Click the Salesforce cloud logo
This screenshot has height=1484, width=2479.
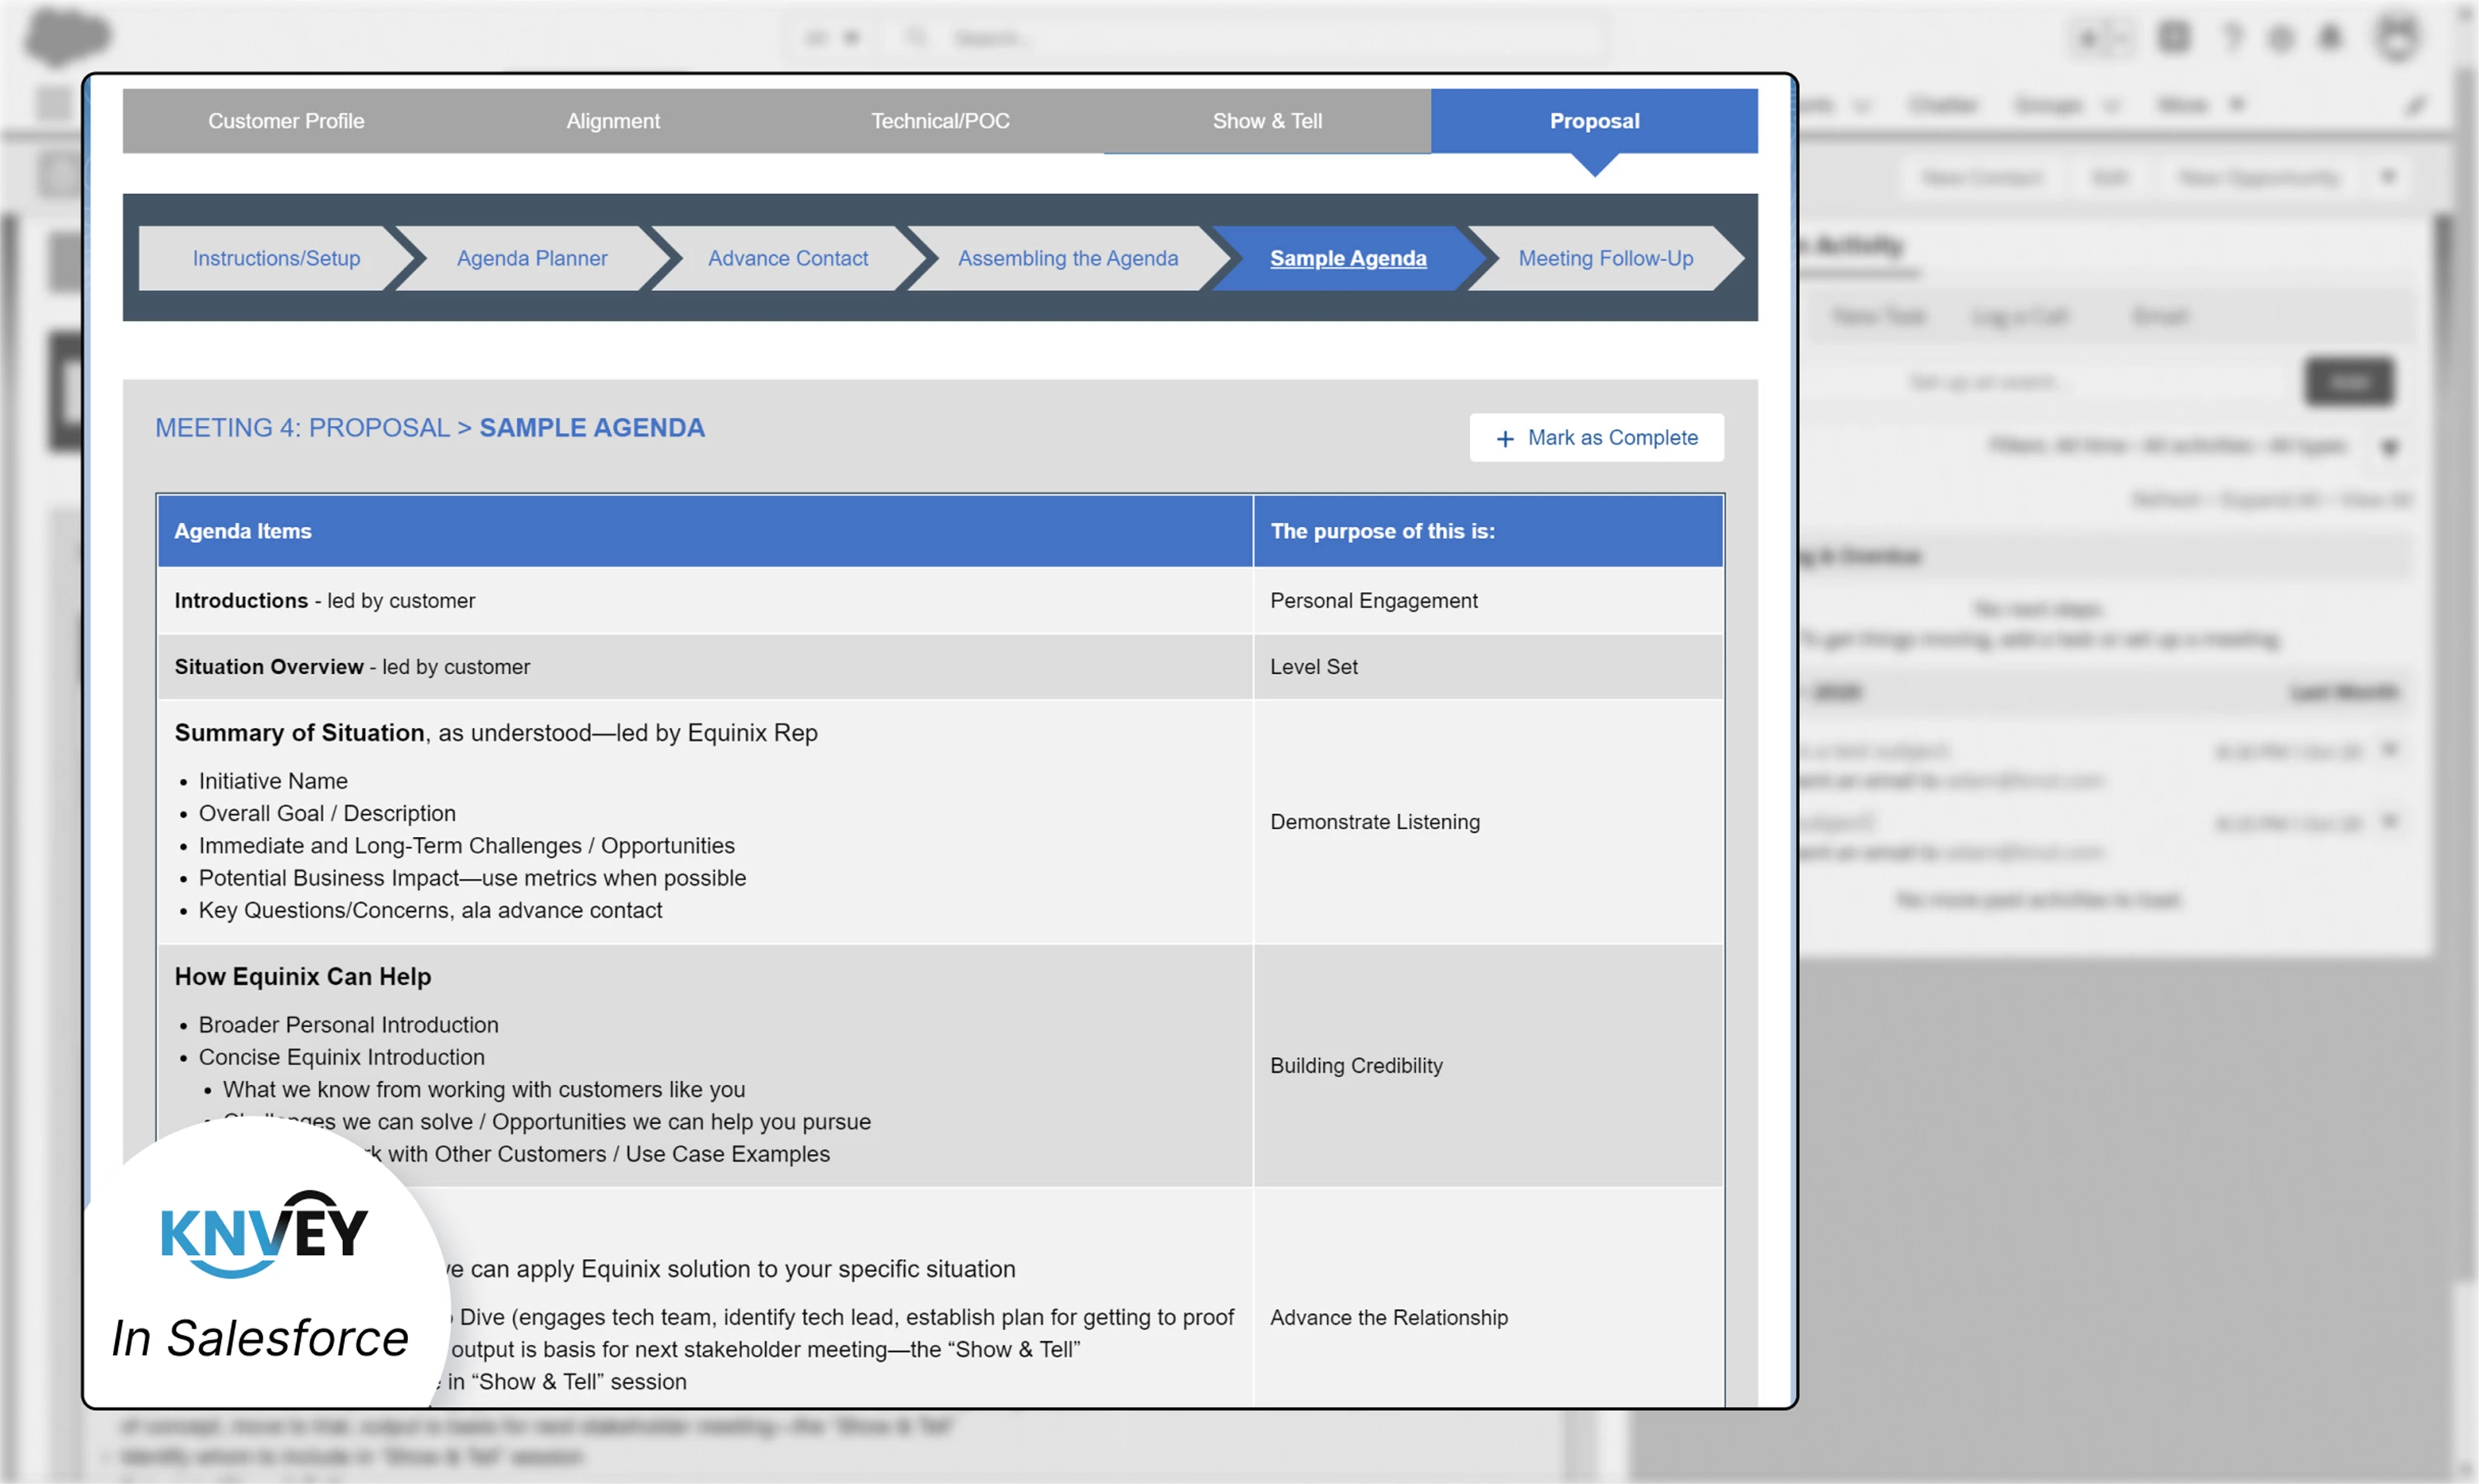(66, 35)
